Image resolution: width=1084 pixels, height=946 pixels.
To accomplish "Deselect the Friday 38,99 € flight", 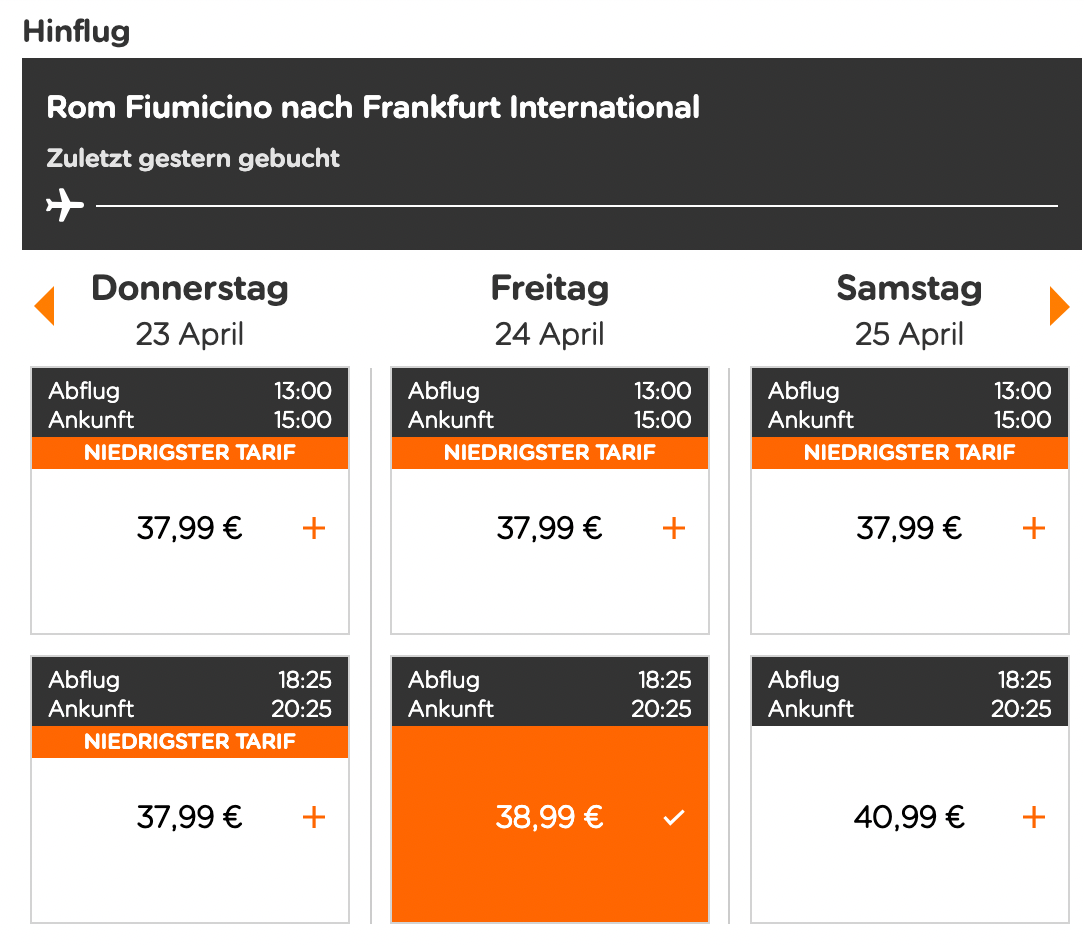I will 550,818.
